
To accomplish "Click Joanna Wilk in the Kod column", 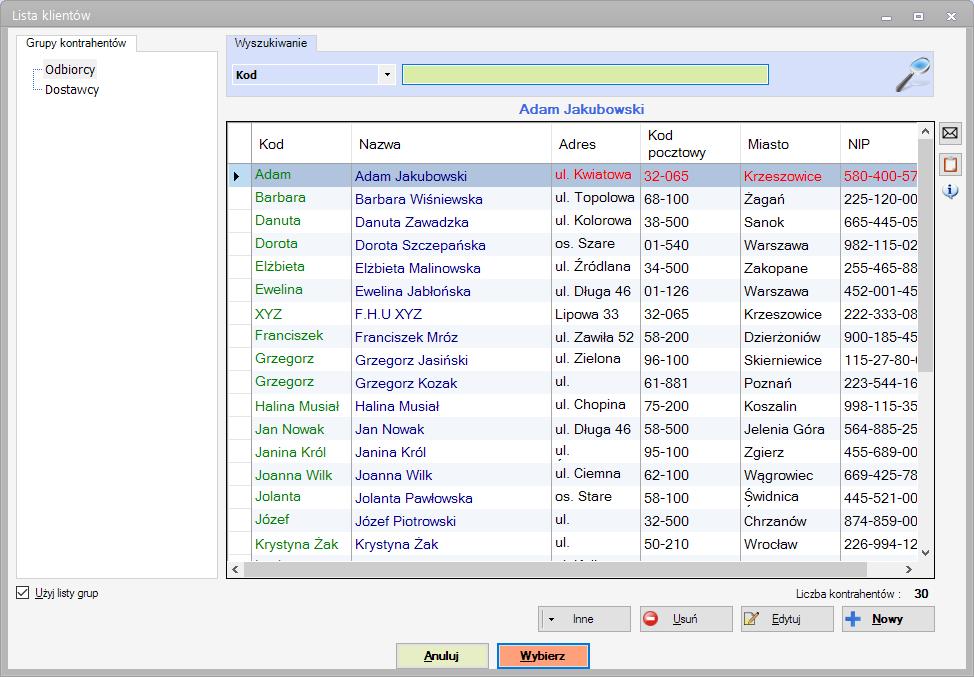I will click(x=301, y=475).
